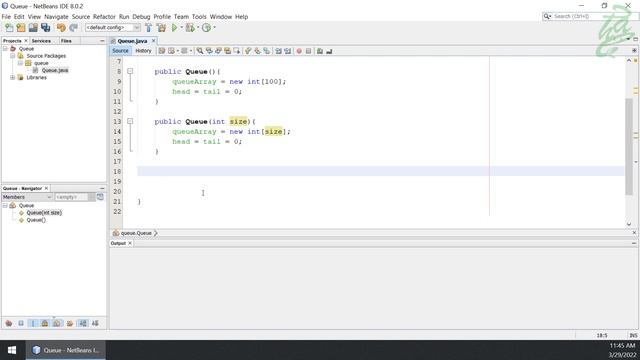Switch to the Services tab
Screen dimensions: 640x360
point(41,41)
